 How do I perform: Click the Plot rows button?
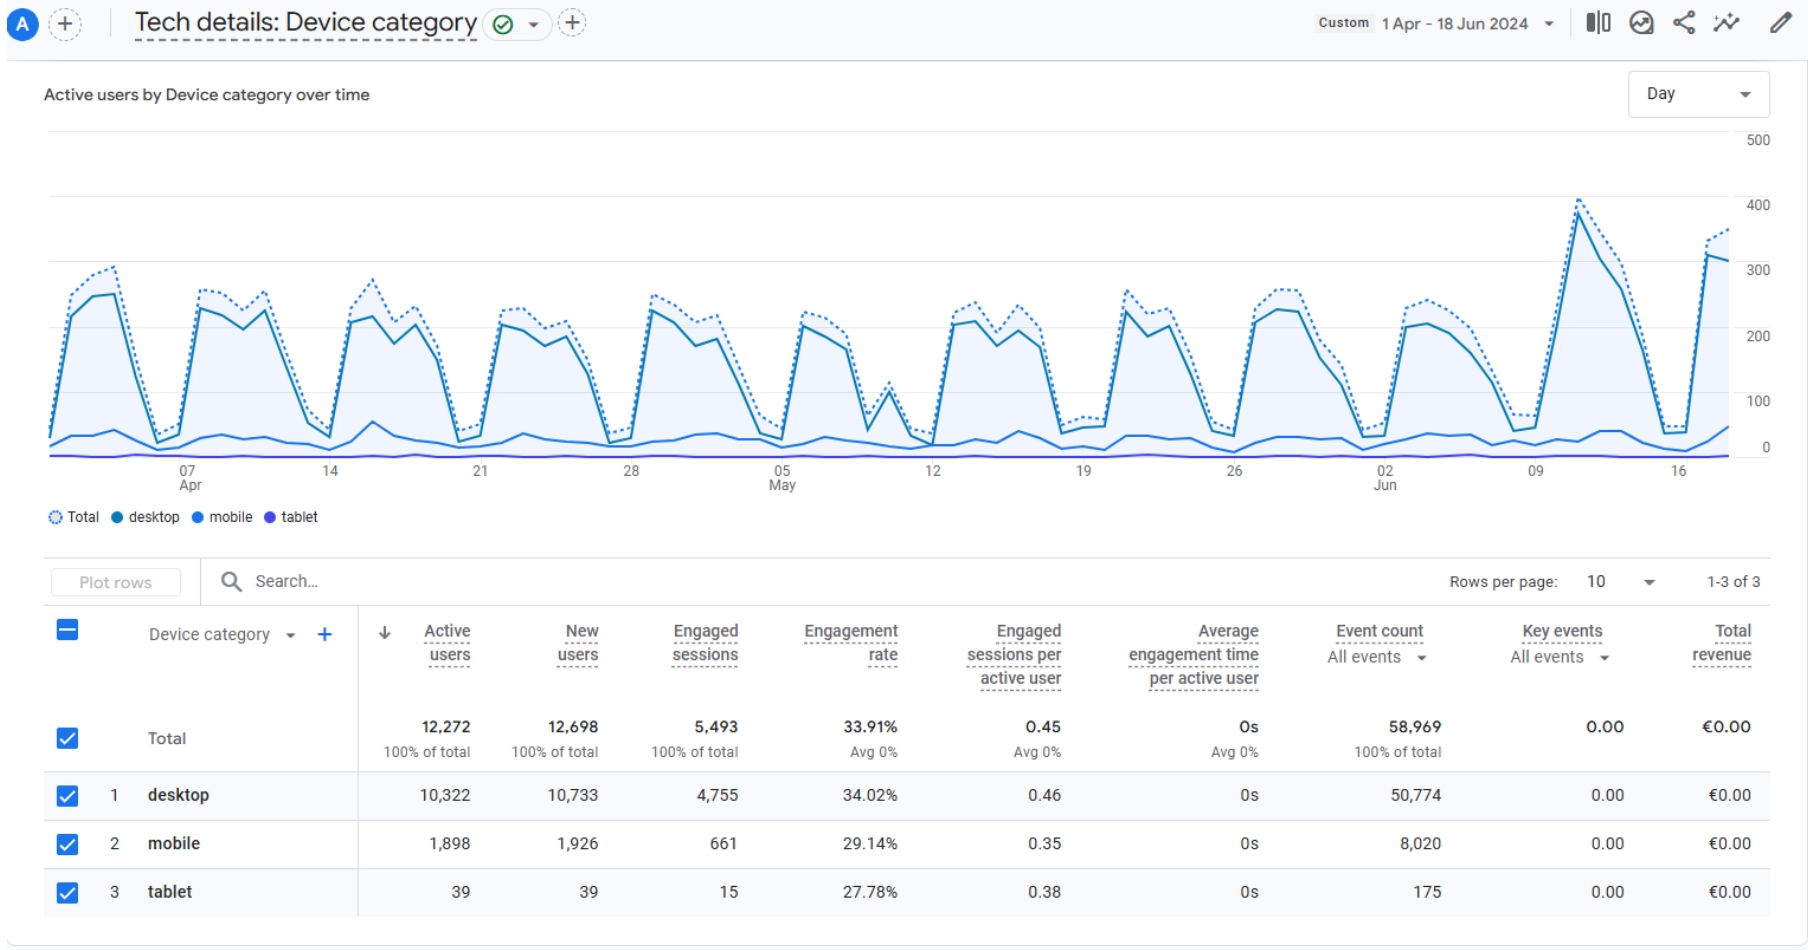[x=116, y=582]
